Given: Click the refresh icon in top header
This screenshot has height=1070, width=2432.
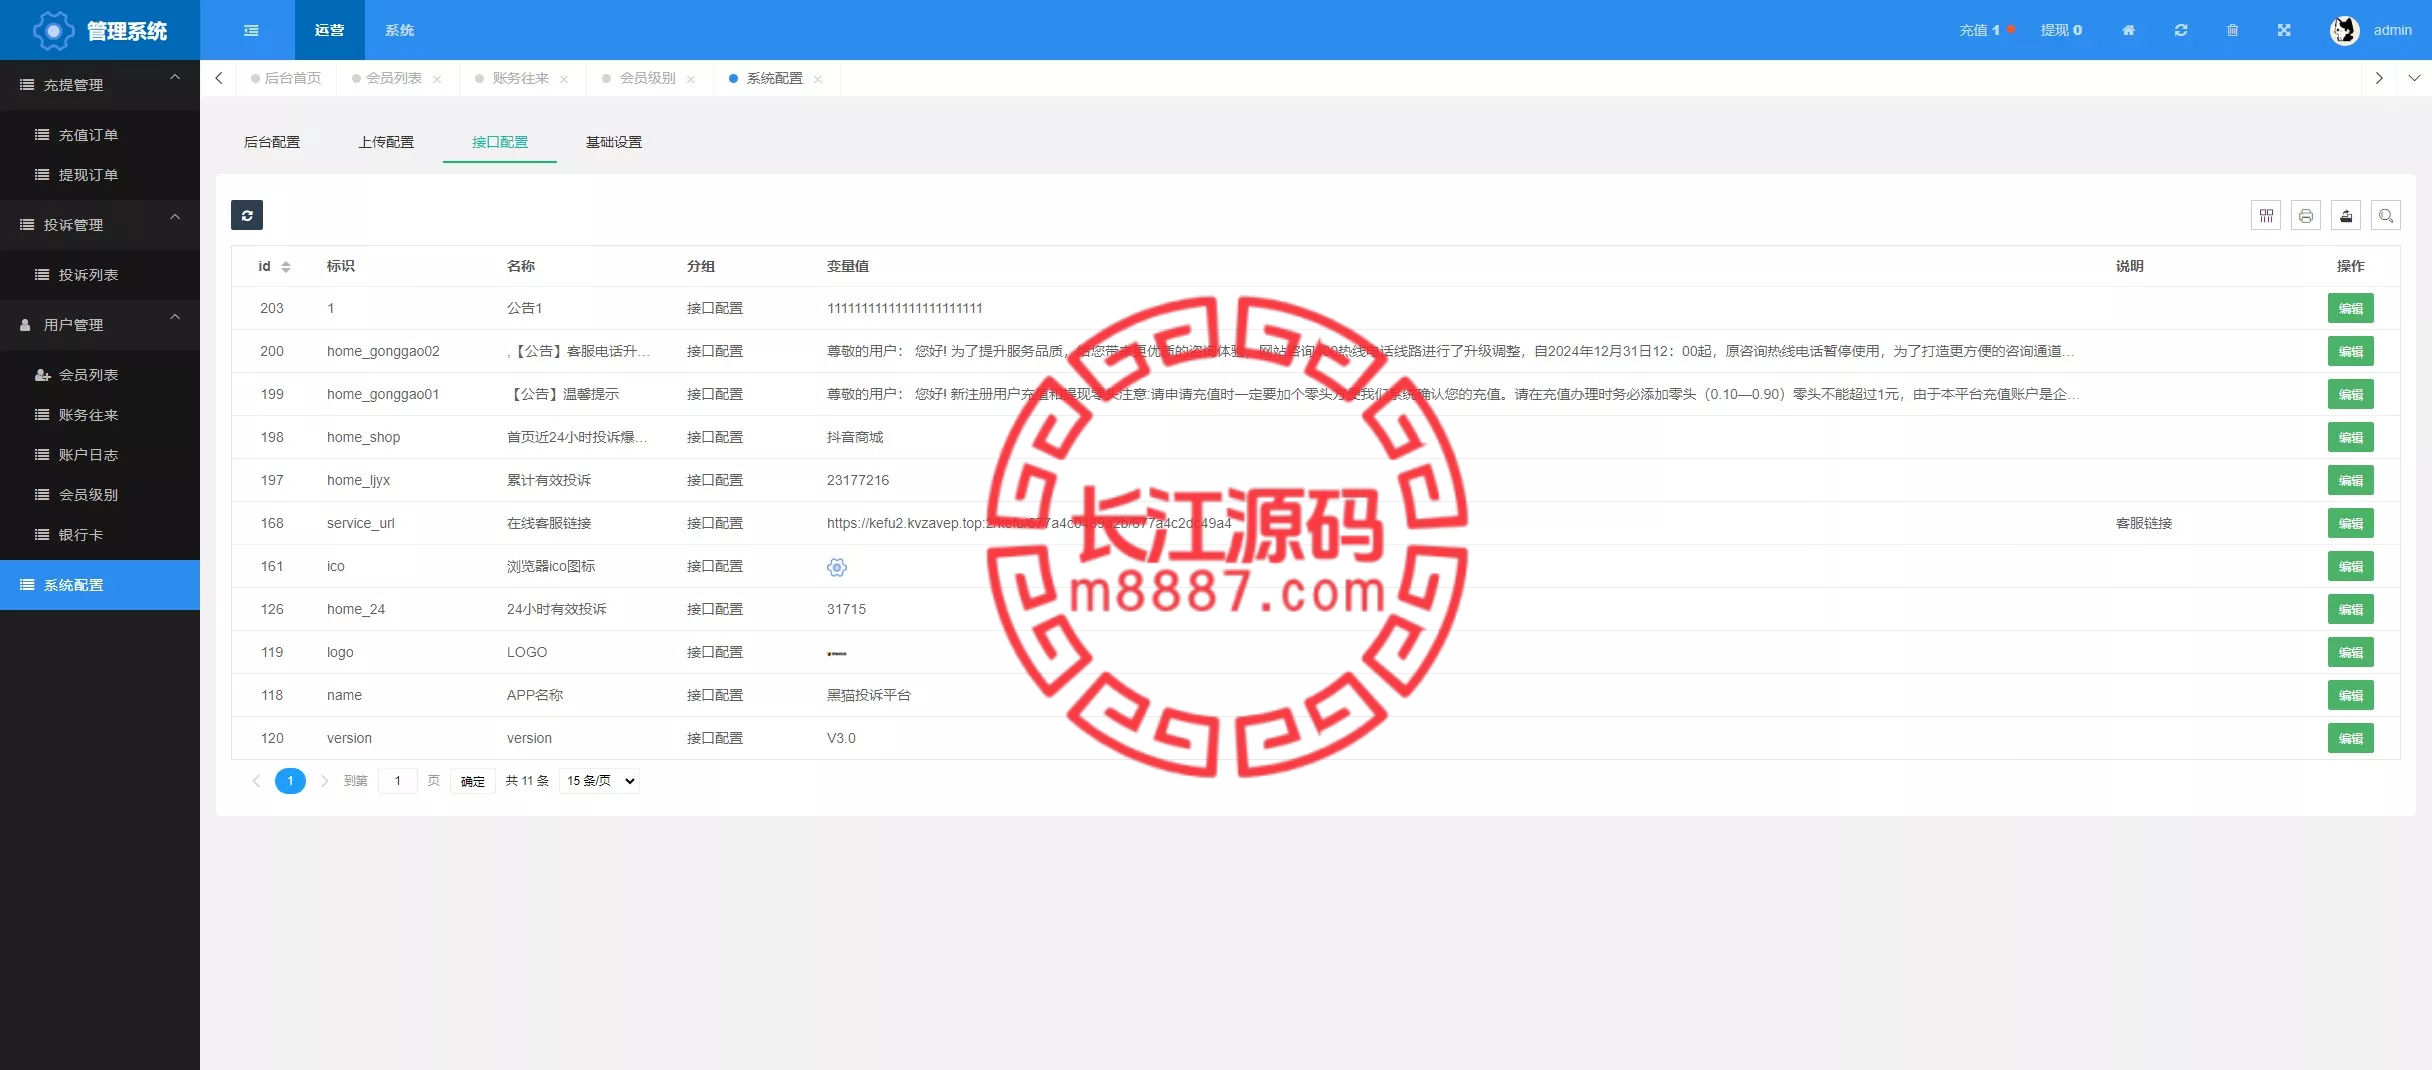Looking at the screenshot, I should [2181, 30].
